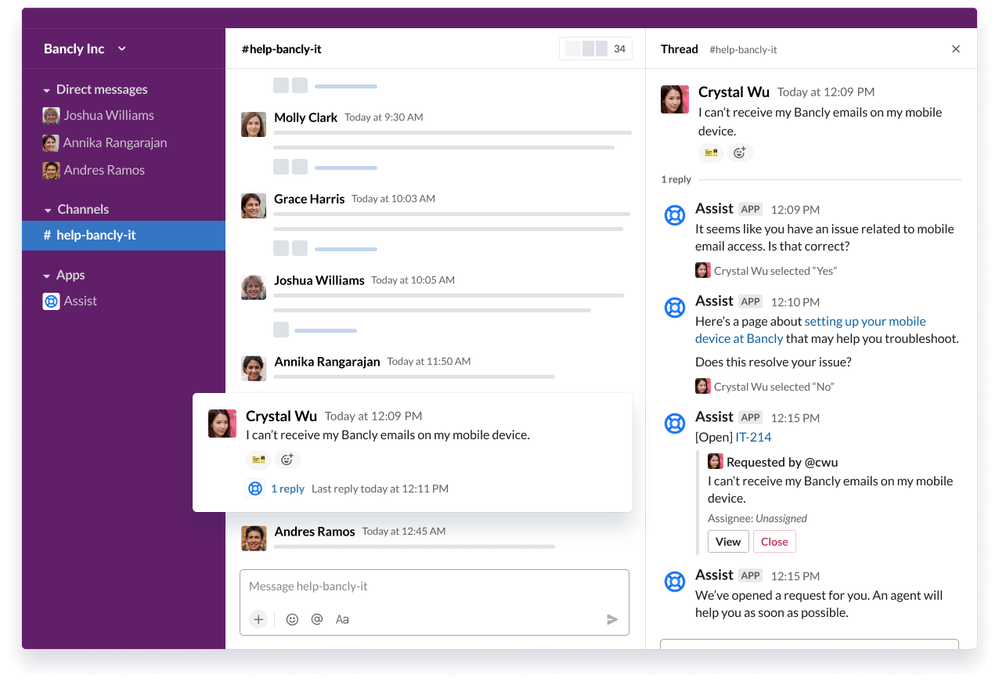Collapse the Apps section
999x685 pixels.
click(x=47, y=276)
